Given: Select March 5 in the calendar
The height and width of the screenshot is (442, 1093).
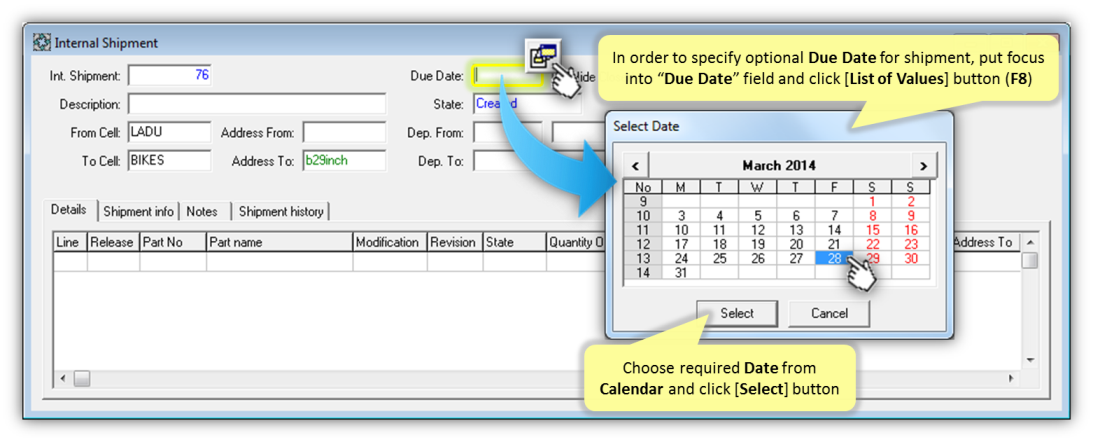Looking at the screenshot, I should click(x=758, y=216).
